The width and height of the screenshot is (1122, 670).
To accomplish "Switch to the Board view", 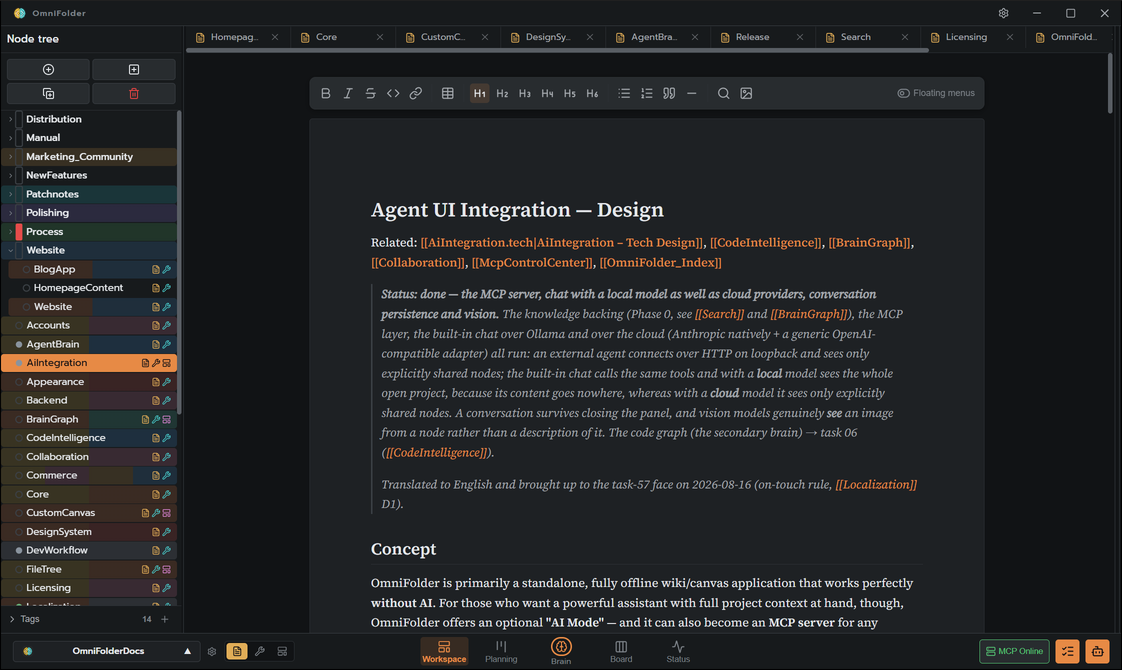I will coord(621,651).
